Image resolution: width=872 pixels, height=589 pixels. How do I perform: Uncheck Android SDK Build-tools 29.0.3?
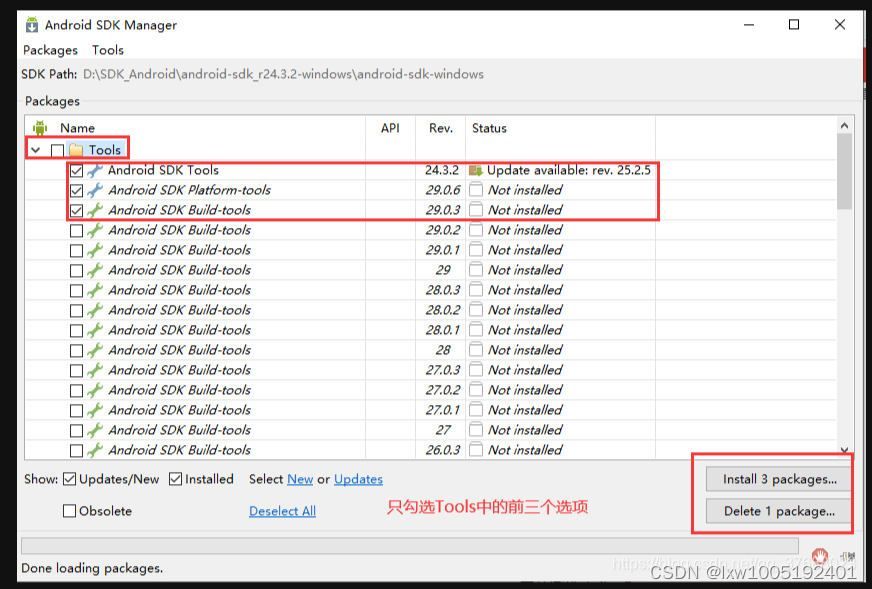77,211
